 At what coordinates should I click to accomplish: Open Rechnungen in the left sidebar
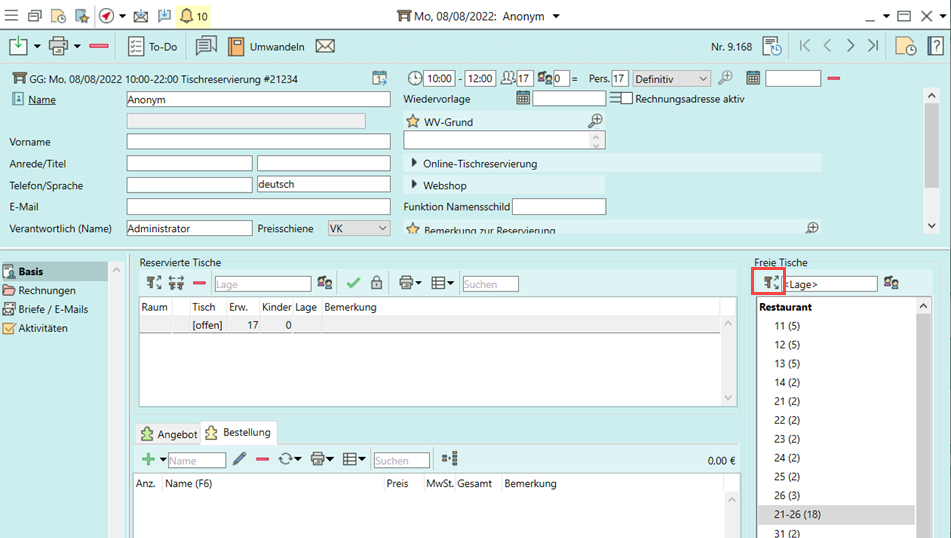pos(46,290)
